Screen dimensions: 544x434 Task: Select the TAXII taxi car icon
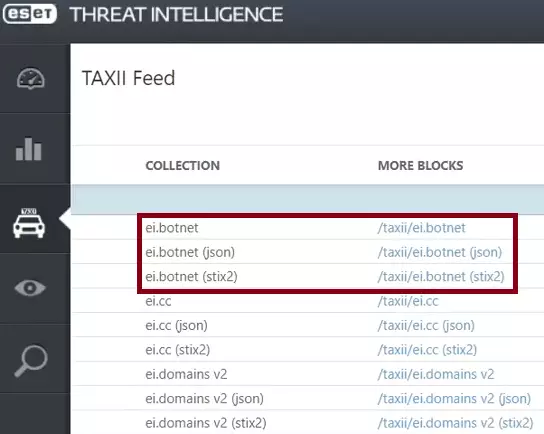point(29,223)
